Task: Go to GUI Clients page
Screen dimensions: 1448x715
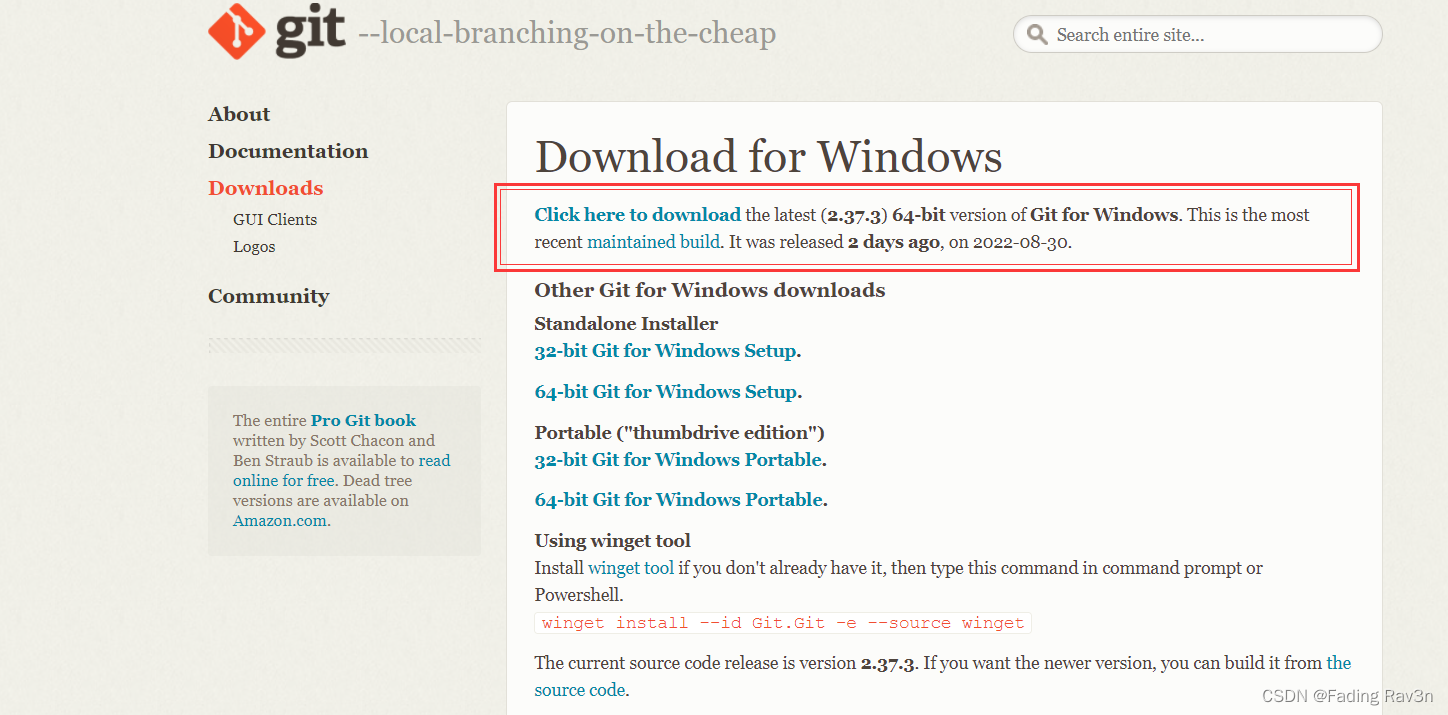Action: point(275,220)
